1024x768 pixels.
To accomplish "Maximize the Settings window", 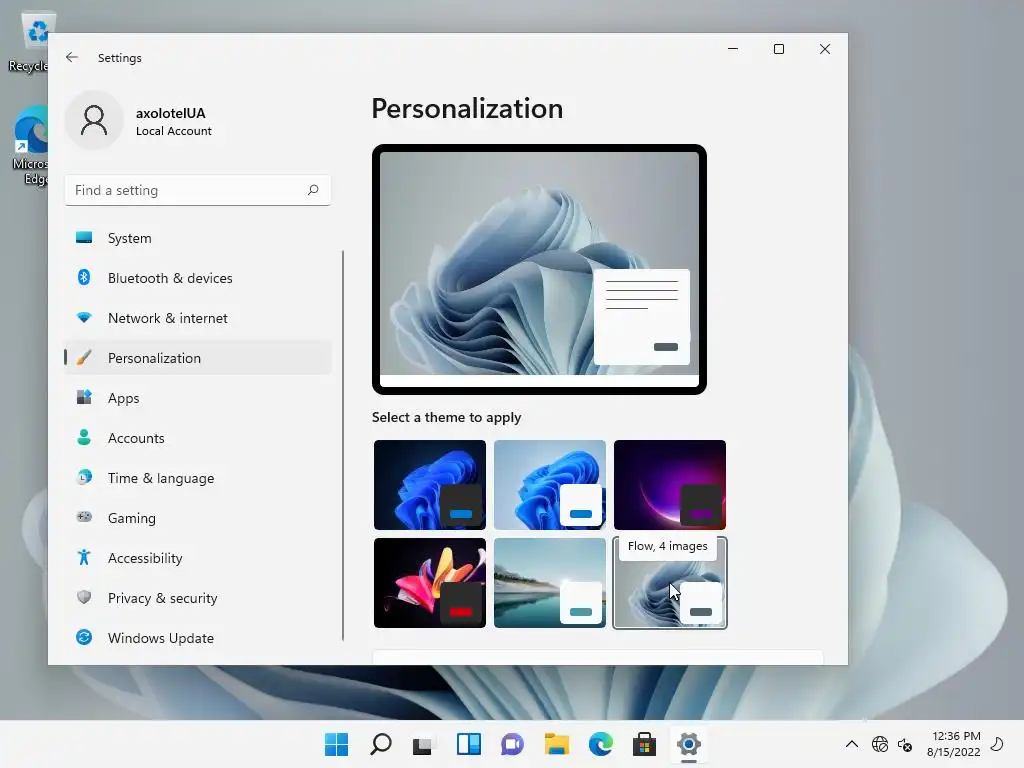I will (x=778, y=49).
